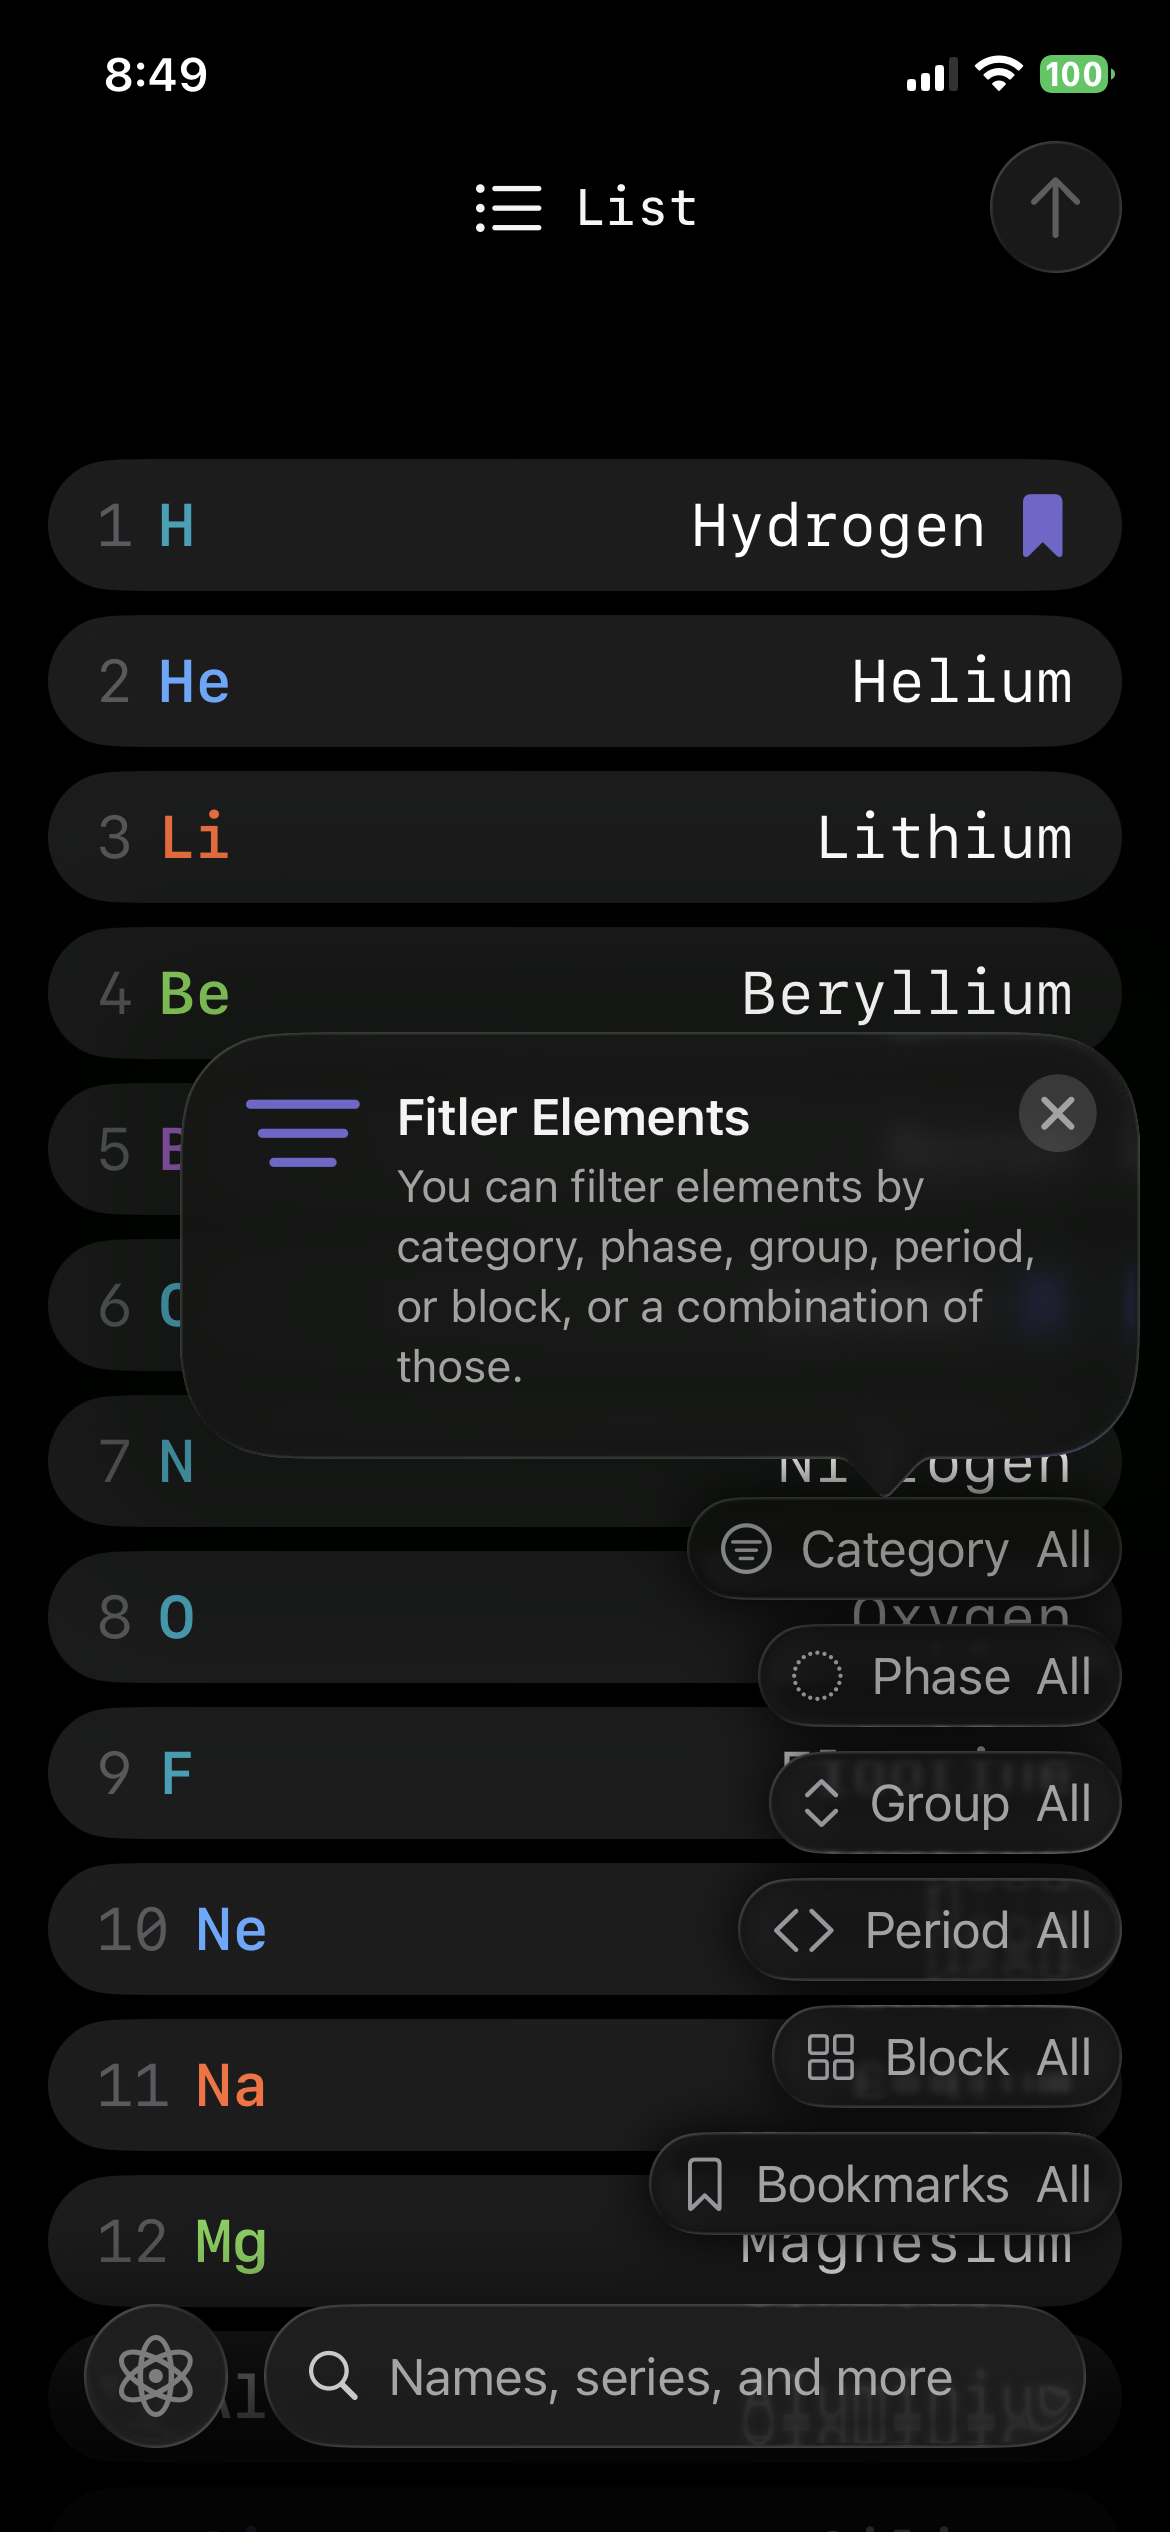The height and width of the screenshot is (2532, 1170).
Task: Type in the Names, series search field
Action: pos(670,2377)
